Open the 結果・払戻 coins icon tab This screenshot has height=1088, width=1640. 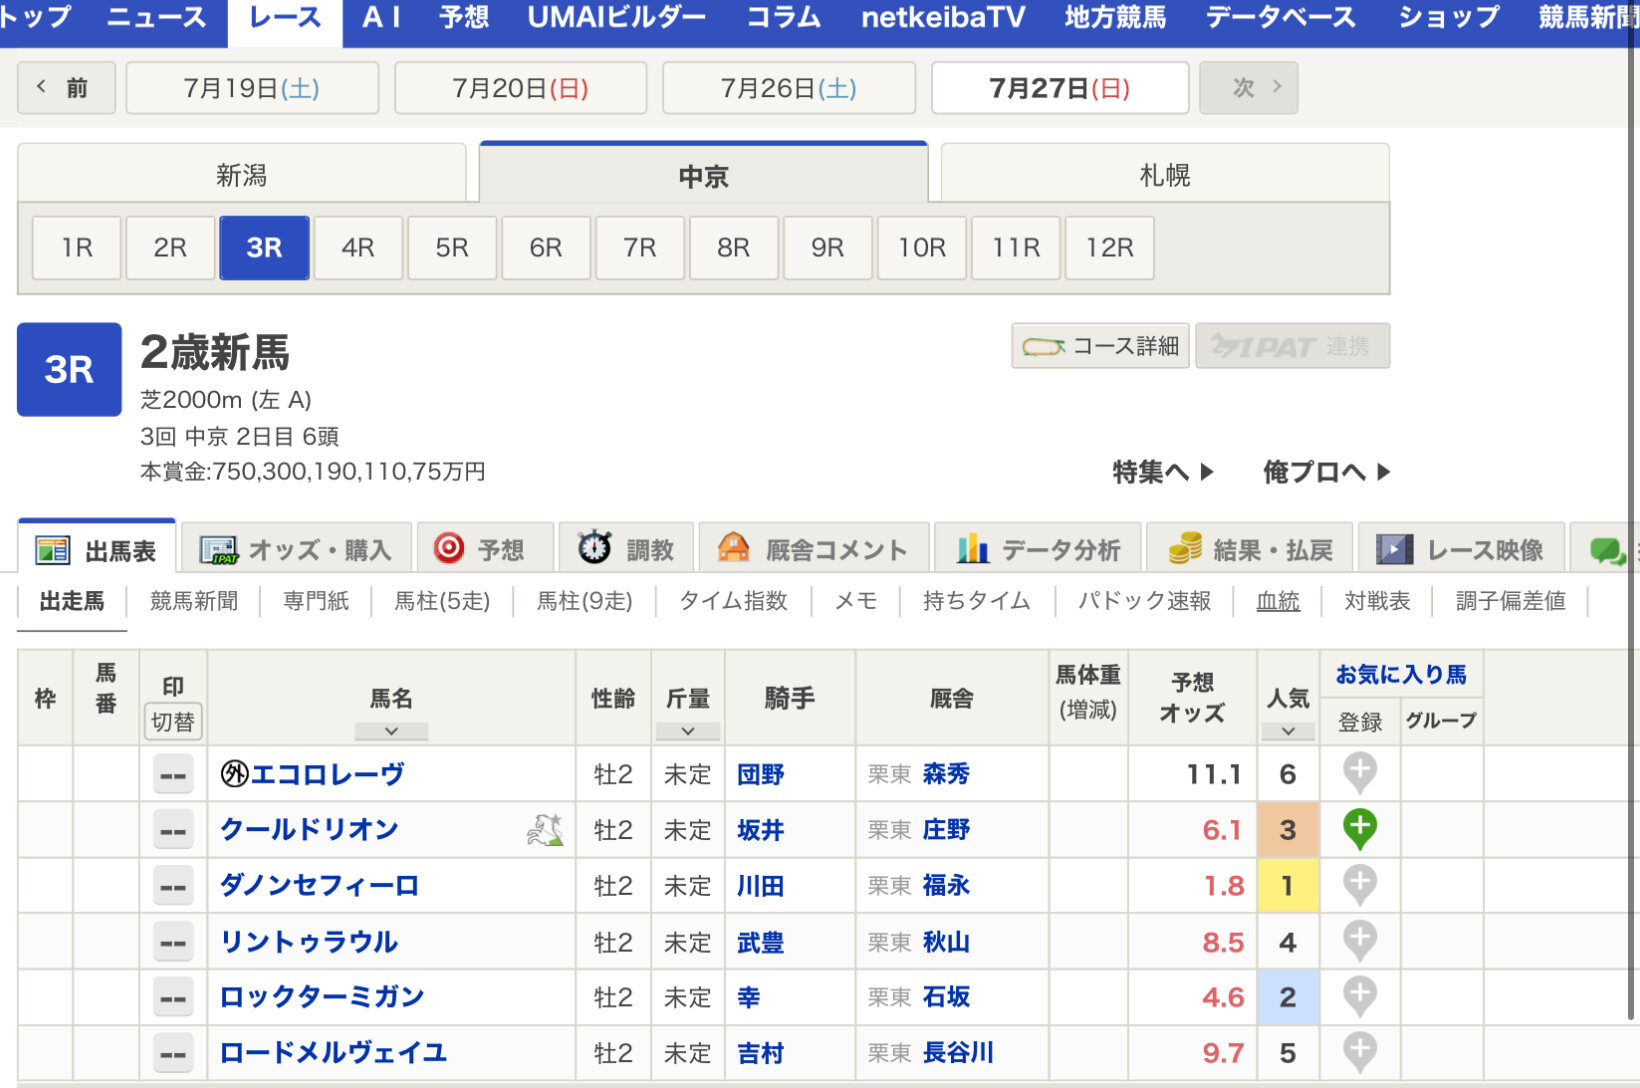1185,548
